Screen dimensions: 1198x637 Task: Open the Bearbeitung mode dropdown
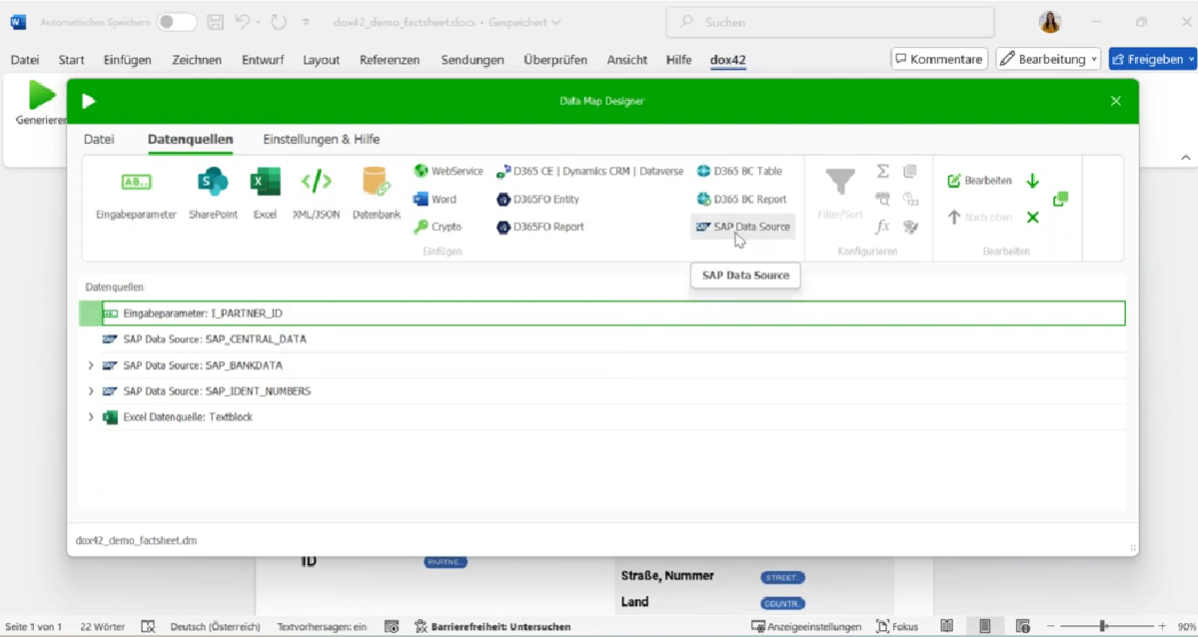coord(1048,59)
